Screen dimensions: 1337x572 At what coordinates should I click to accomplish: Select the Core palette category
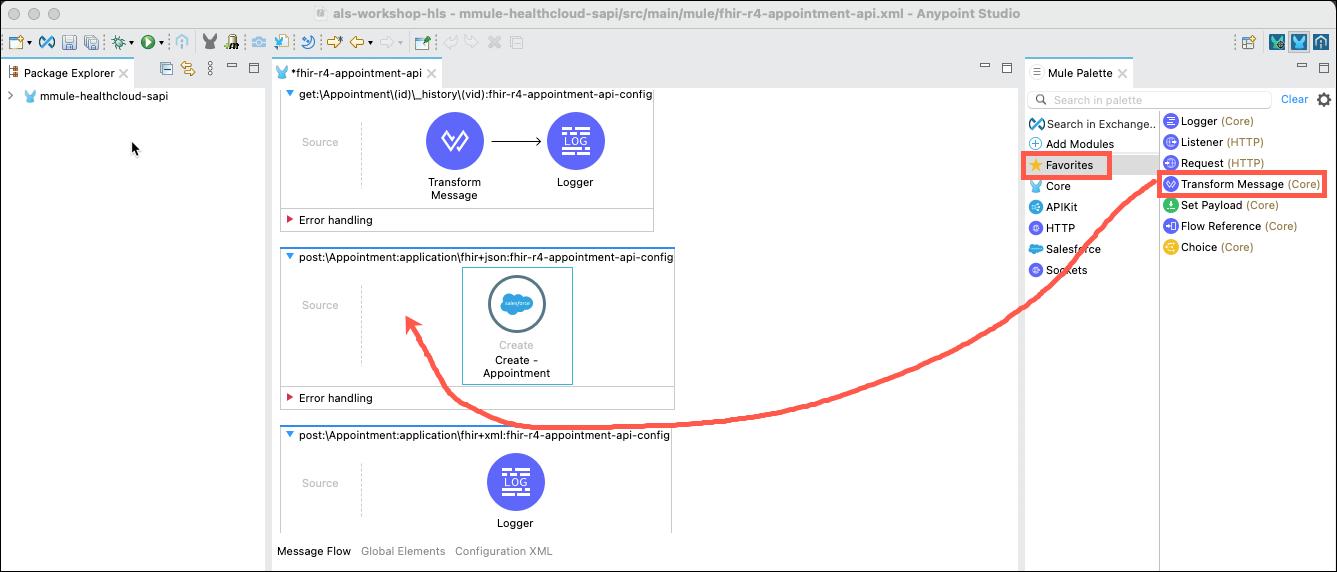tap(1050, 186)
